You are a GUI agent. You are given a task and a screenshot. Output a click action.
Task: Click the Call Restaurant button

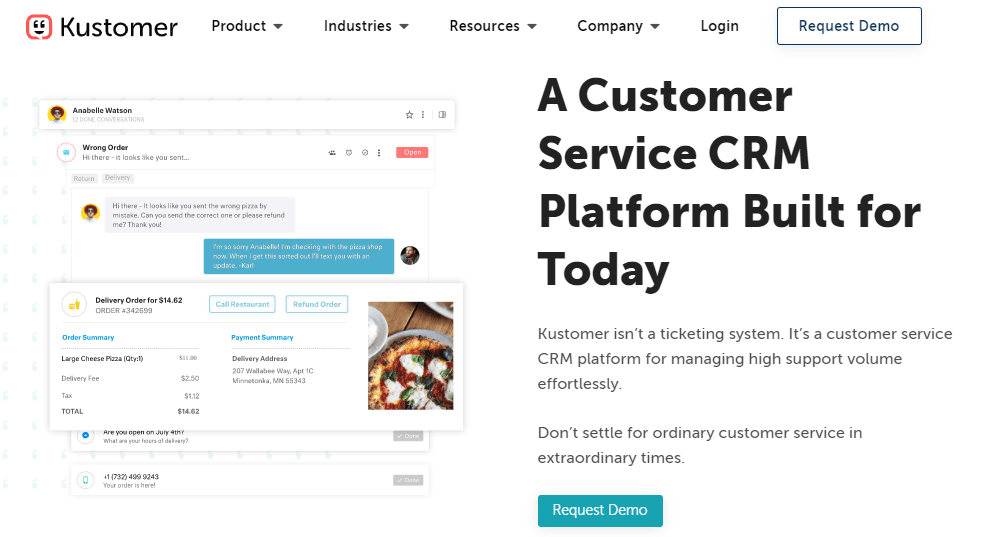[243, 304]
